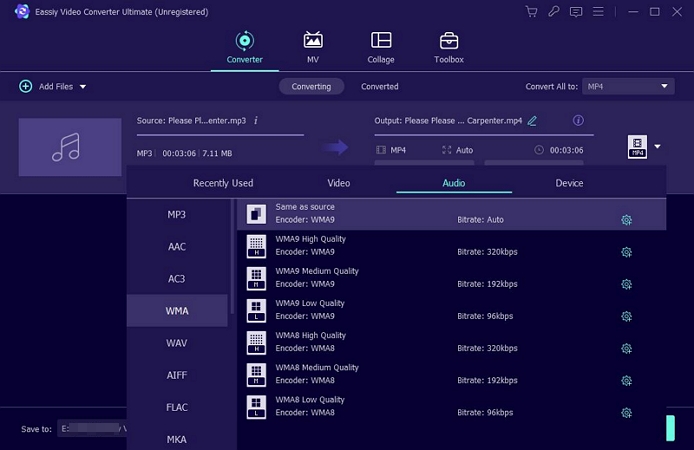
Task: Open settings gear for WMA8 Medium Quality
Action: [626, 381]
